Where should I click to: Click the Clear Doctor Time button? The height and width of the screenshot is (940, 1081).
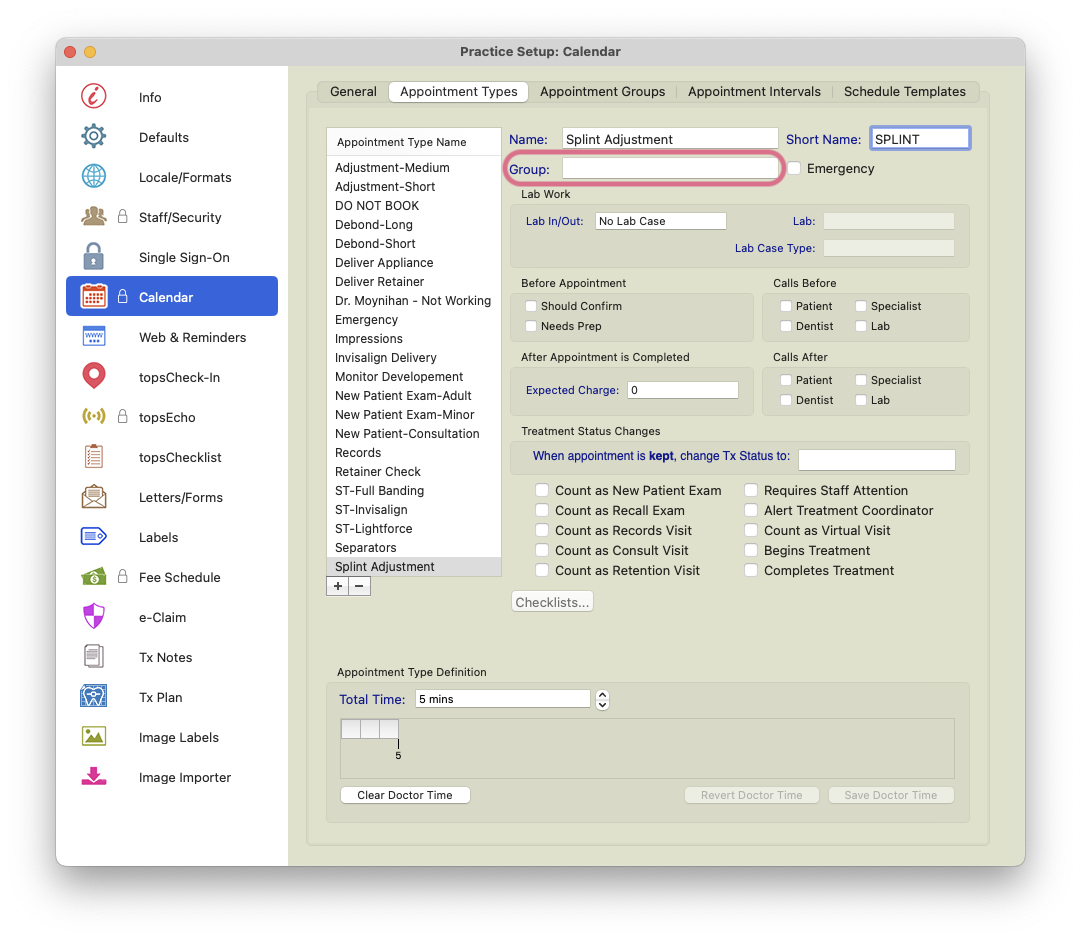[405, 794]
